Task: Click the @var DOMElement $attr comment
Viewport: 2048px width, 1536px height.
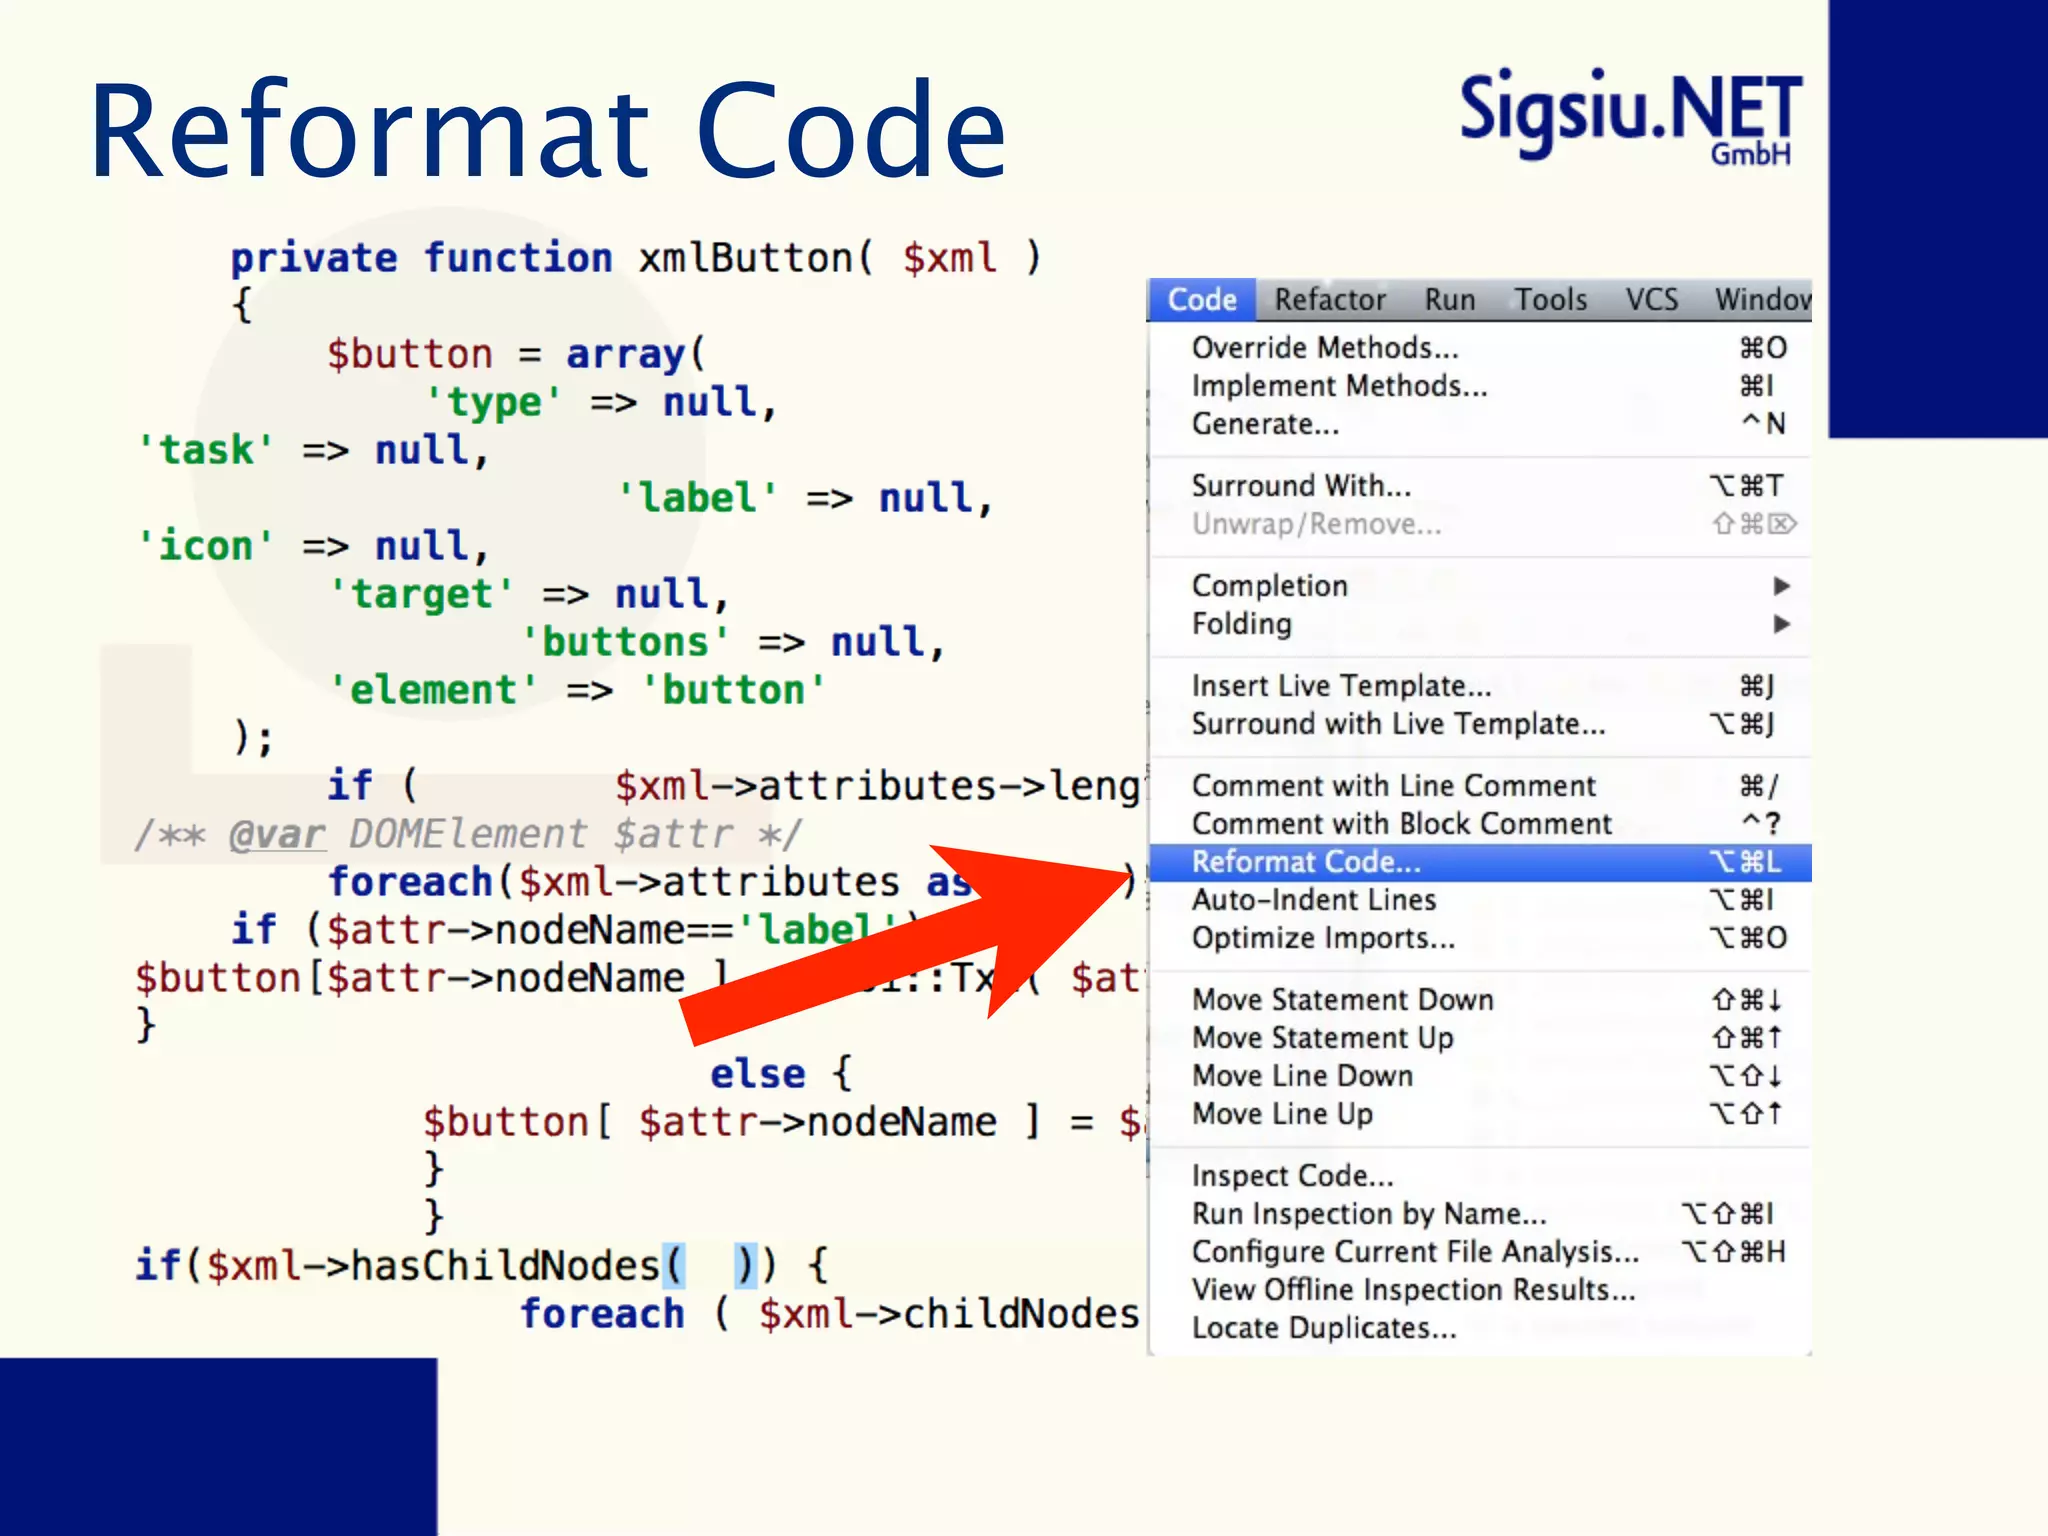Action: pos(468,834)
